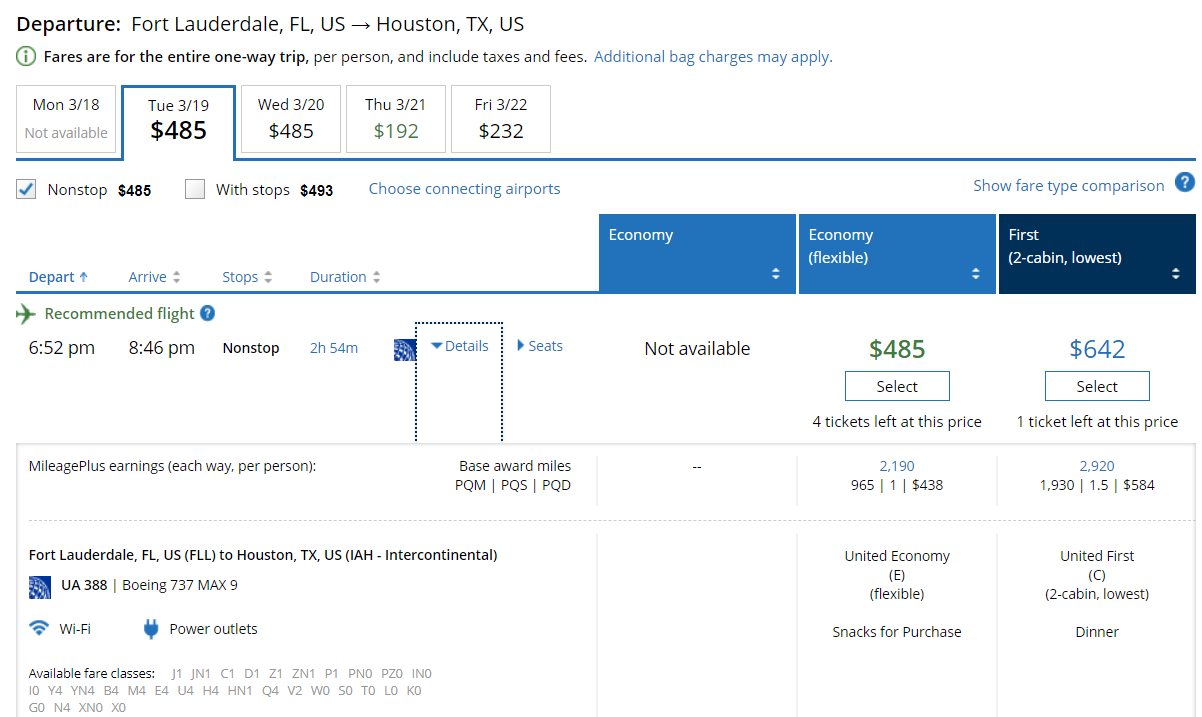This screenshot has width=1202, height=717.
Task: Click the Base award miles label
Action: click(x=515, y=466)
